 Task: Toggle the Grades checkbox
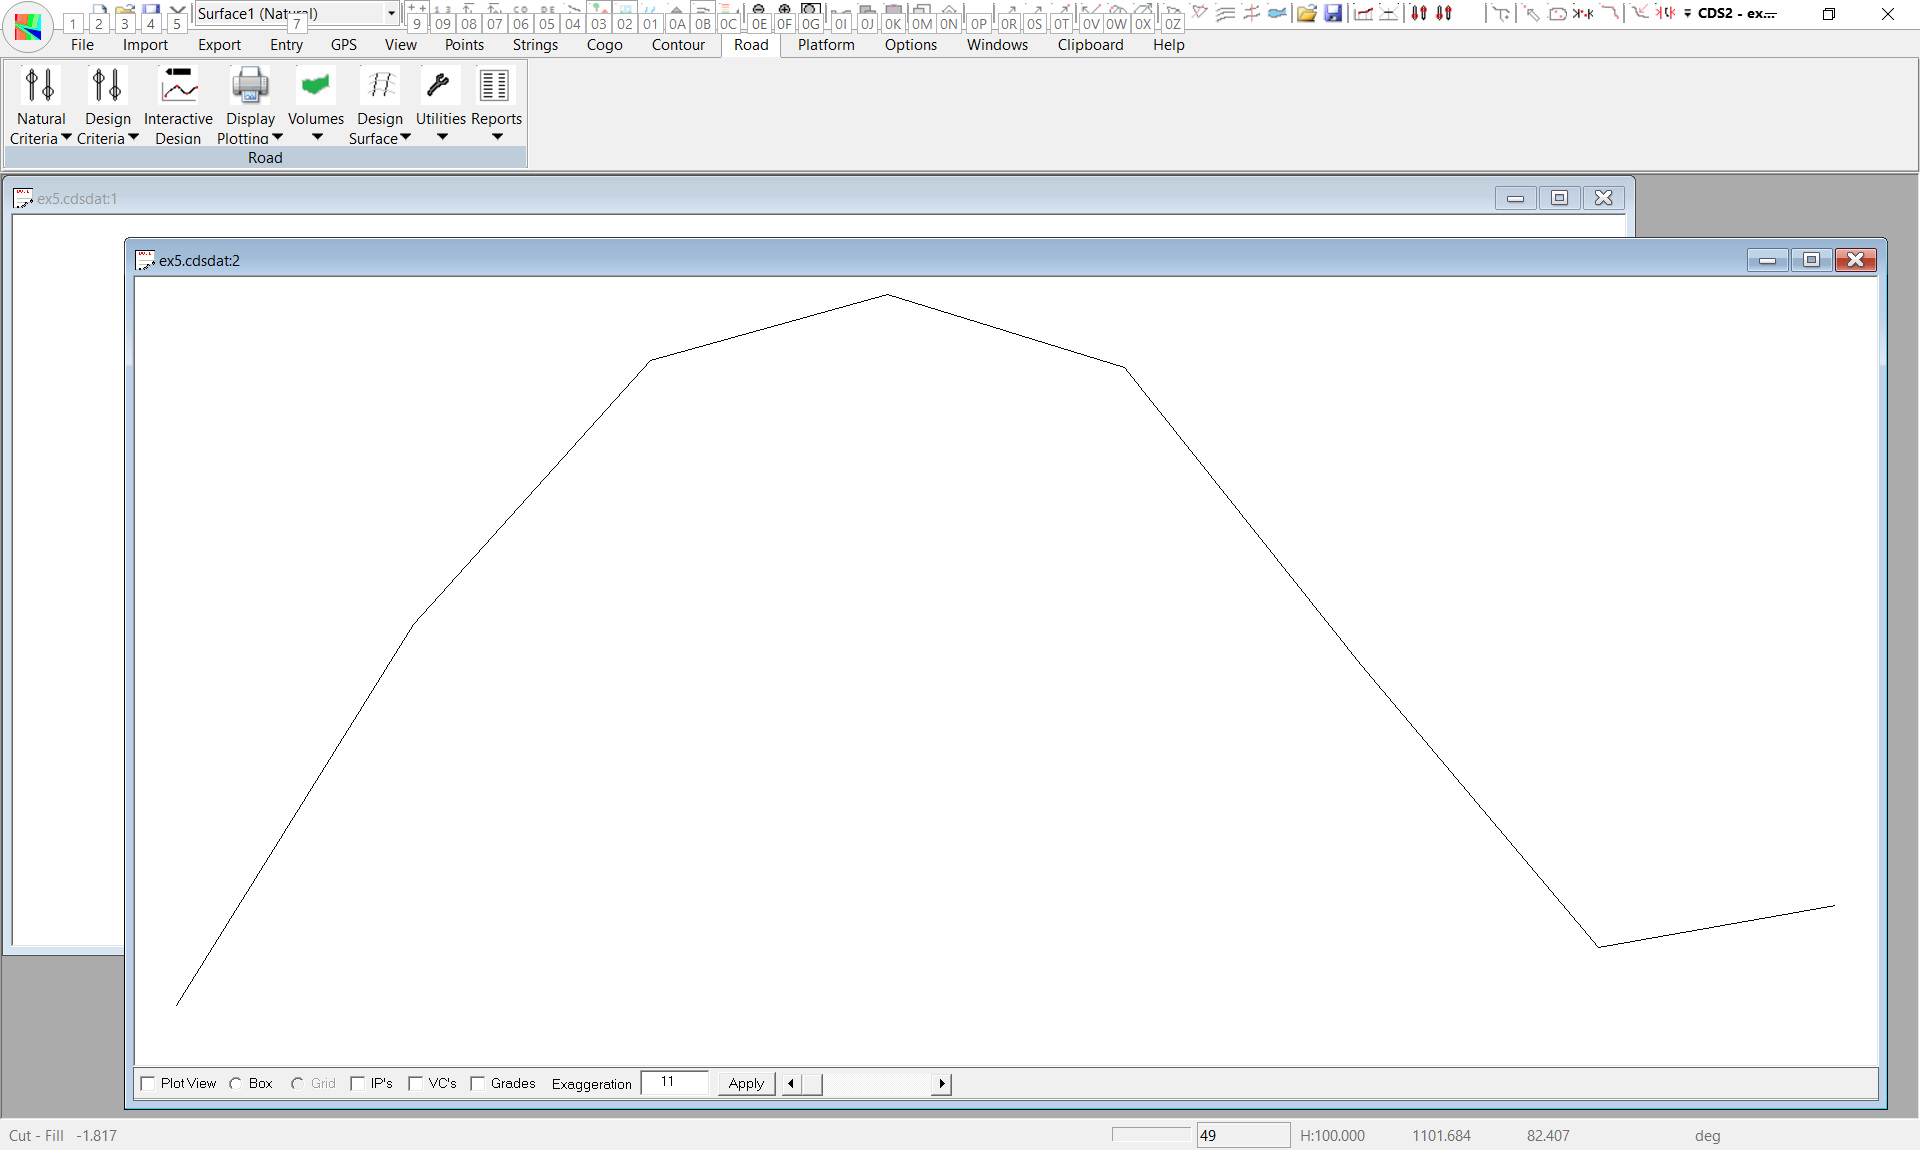(x=478, y=1083)
